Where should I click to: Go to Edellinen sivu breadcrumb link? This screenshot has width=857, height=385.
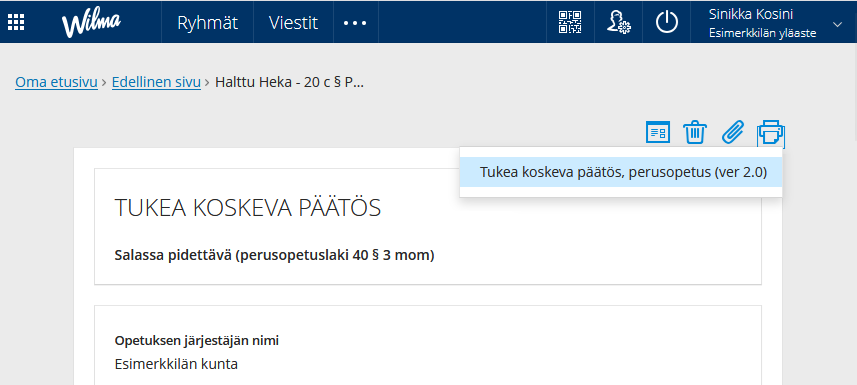(156, 83)
